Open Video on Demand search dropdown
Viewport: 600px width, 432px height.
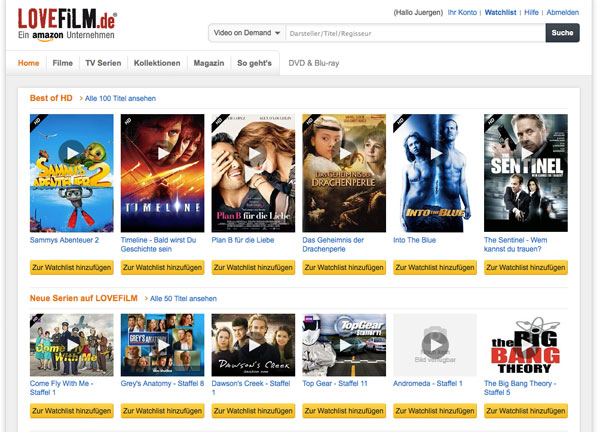pos(246,33)
